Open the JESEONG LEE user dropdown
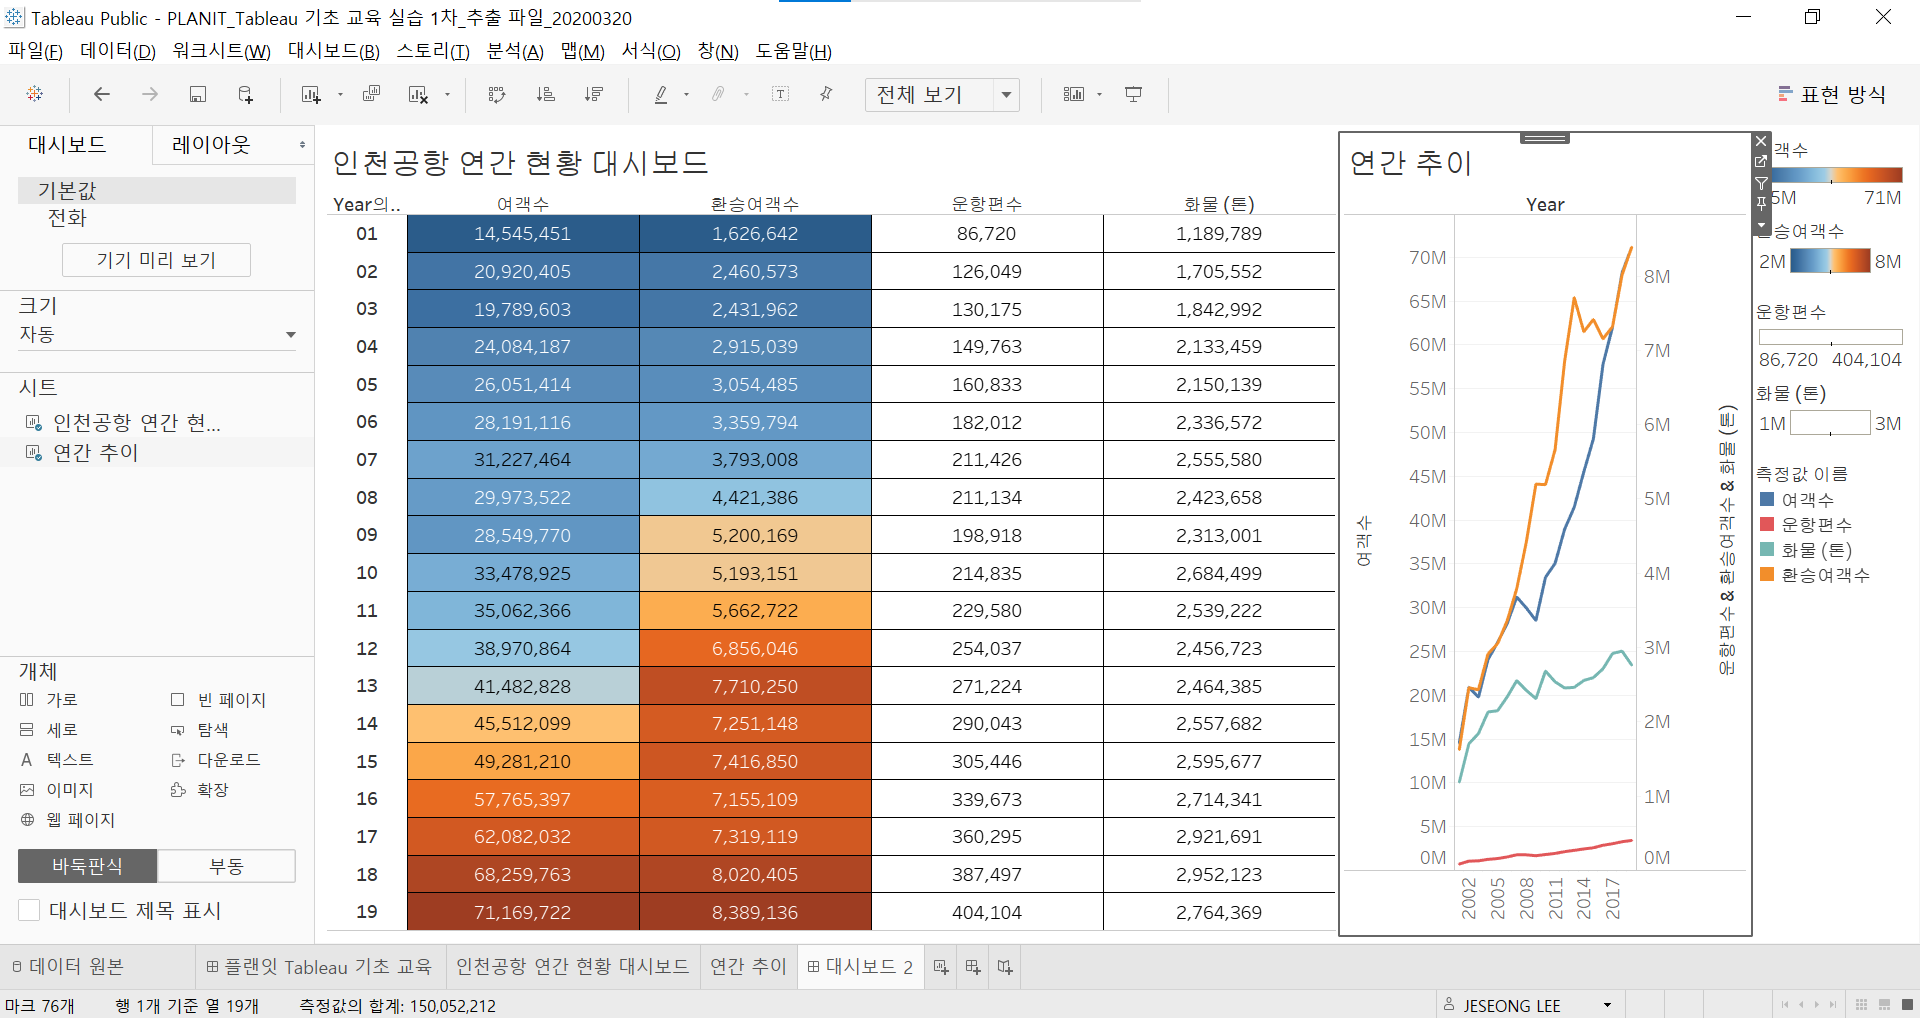This screenshot has width=1920, height=1018. 1608,1005
